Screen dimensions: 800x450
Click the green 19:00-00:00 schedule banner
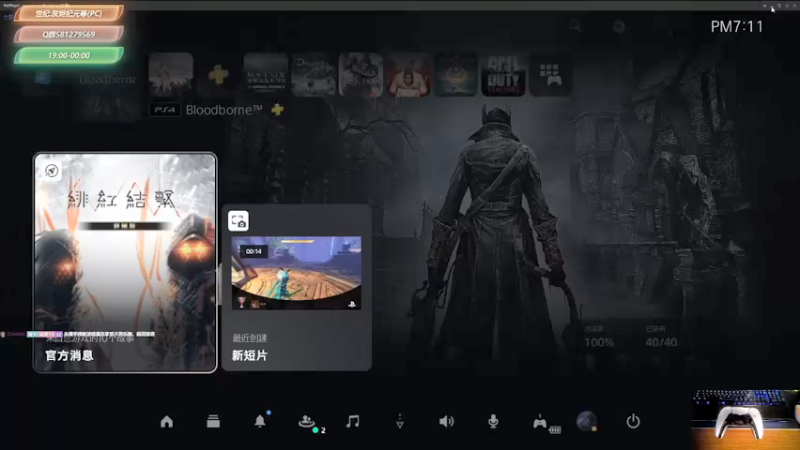tap(69, 55)
